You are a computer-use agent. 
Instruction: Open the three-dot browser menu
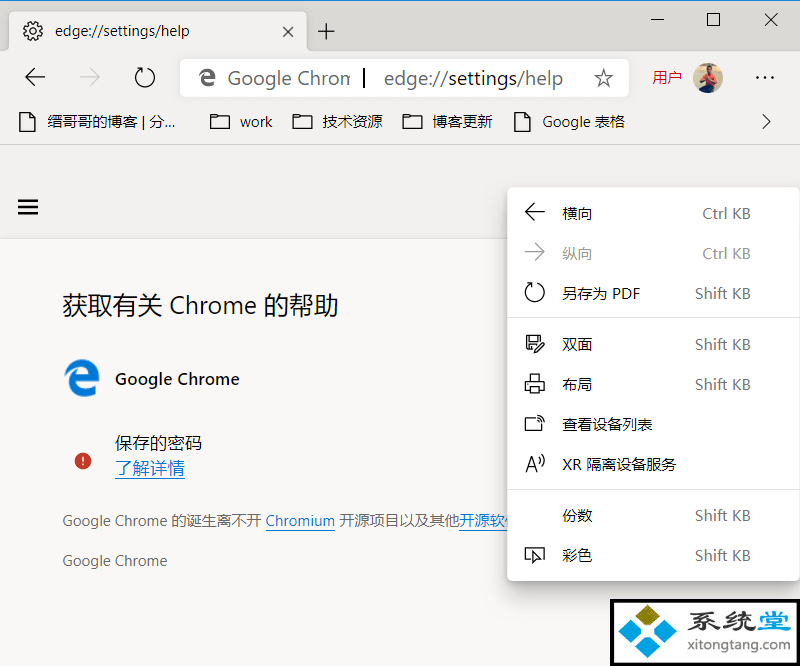pyautogui.click(x=764, y=78)
